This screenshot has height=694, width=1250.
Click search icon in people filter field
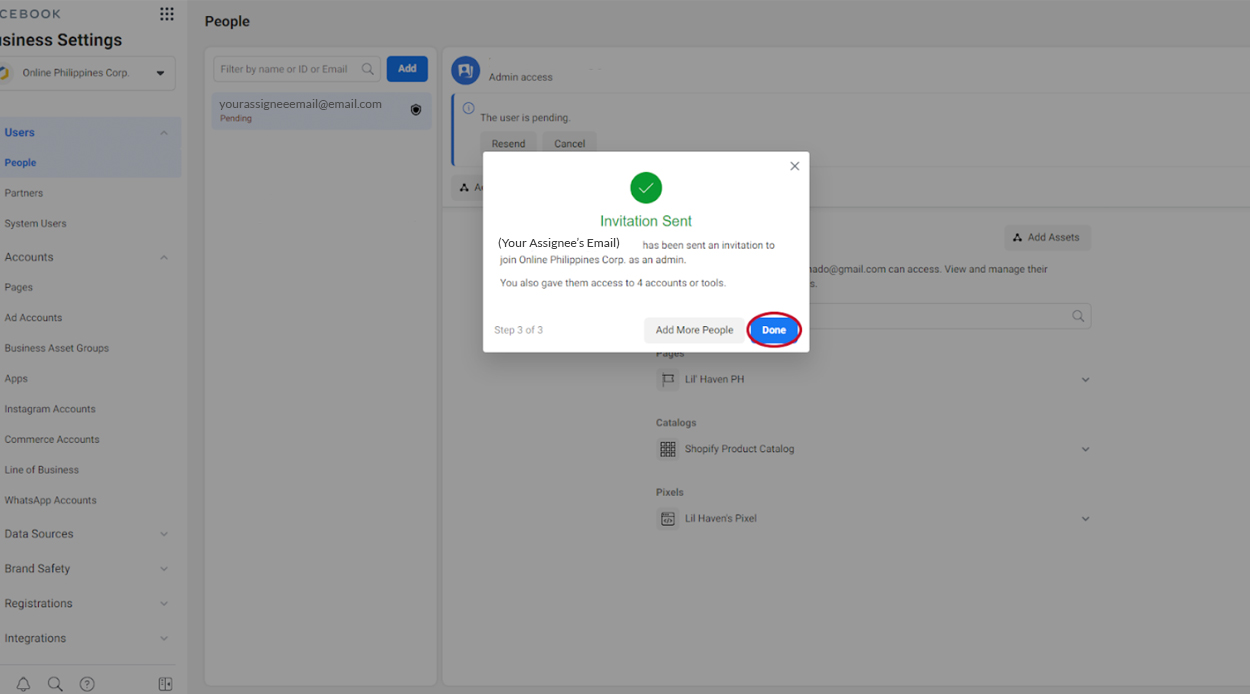click(368, 69)
